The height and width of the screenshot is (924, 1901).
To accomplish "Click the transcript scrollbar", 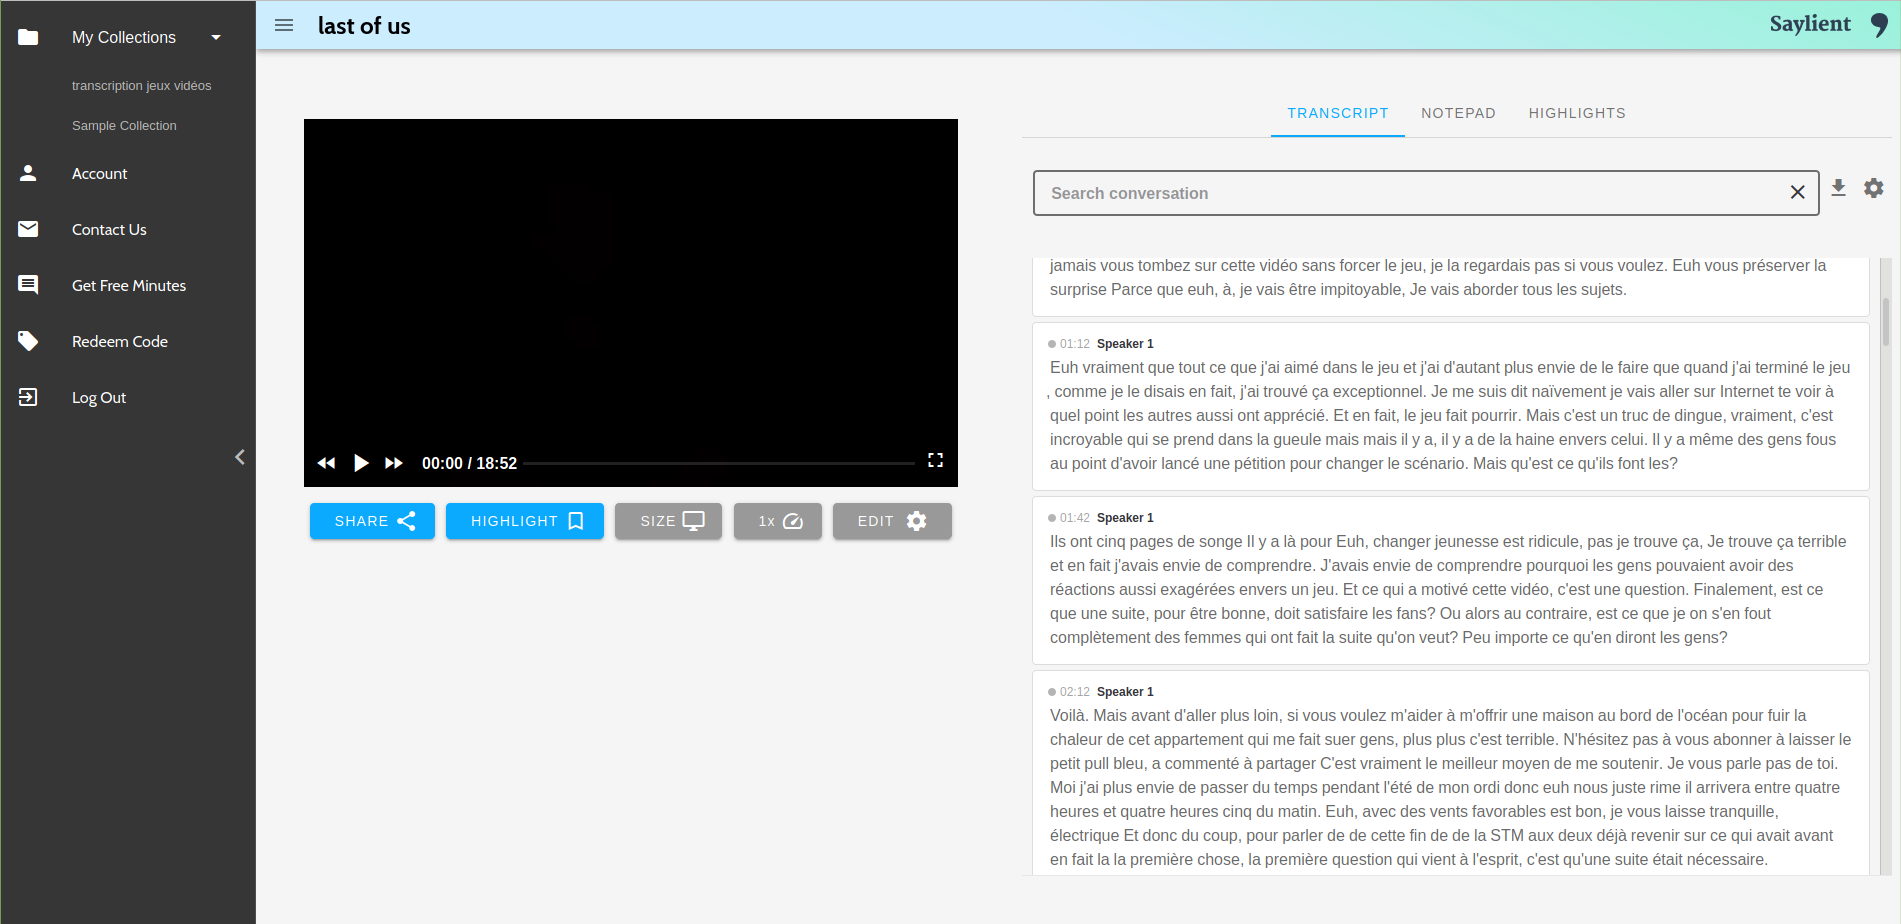I will pyautogui.click(x=1886, y=322).
